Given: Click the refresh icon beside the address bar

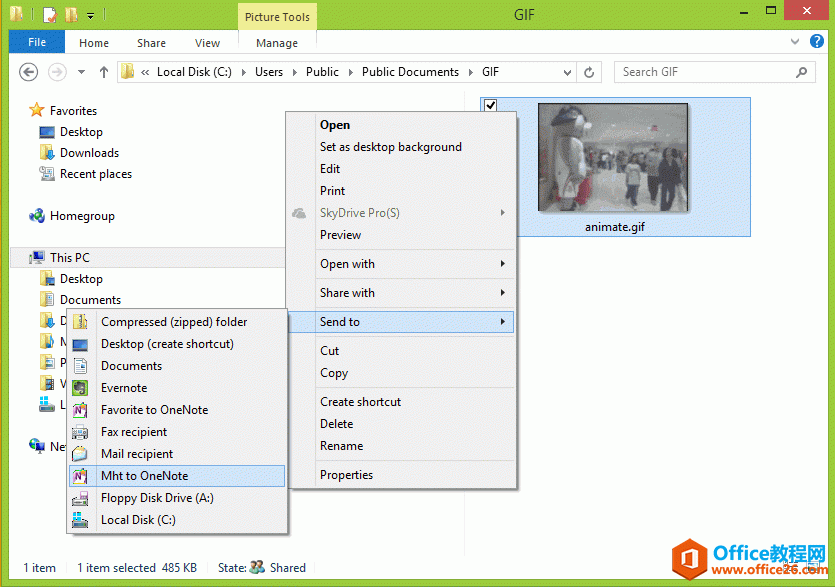Looking at the screenshot, I should tap(588, 72).
